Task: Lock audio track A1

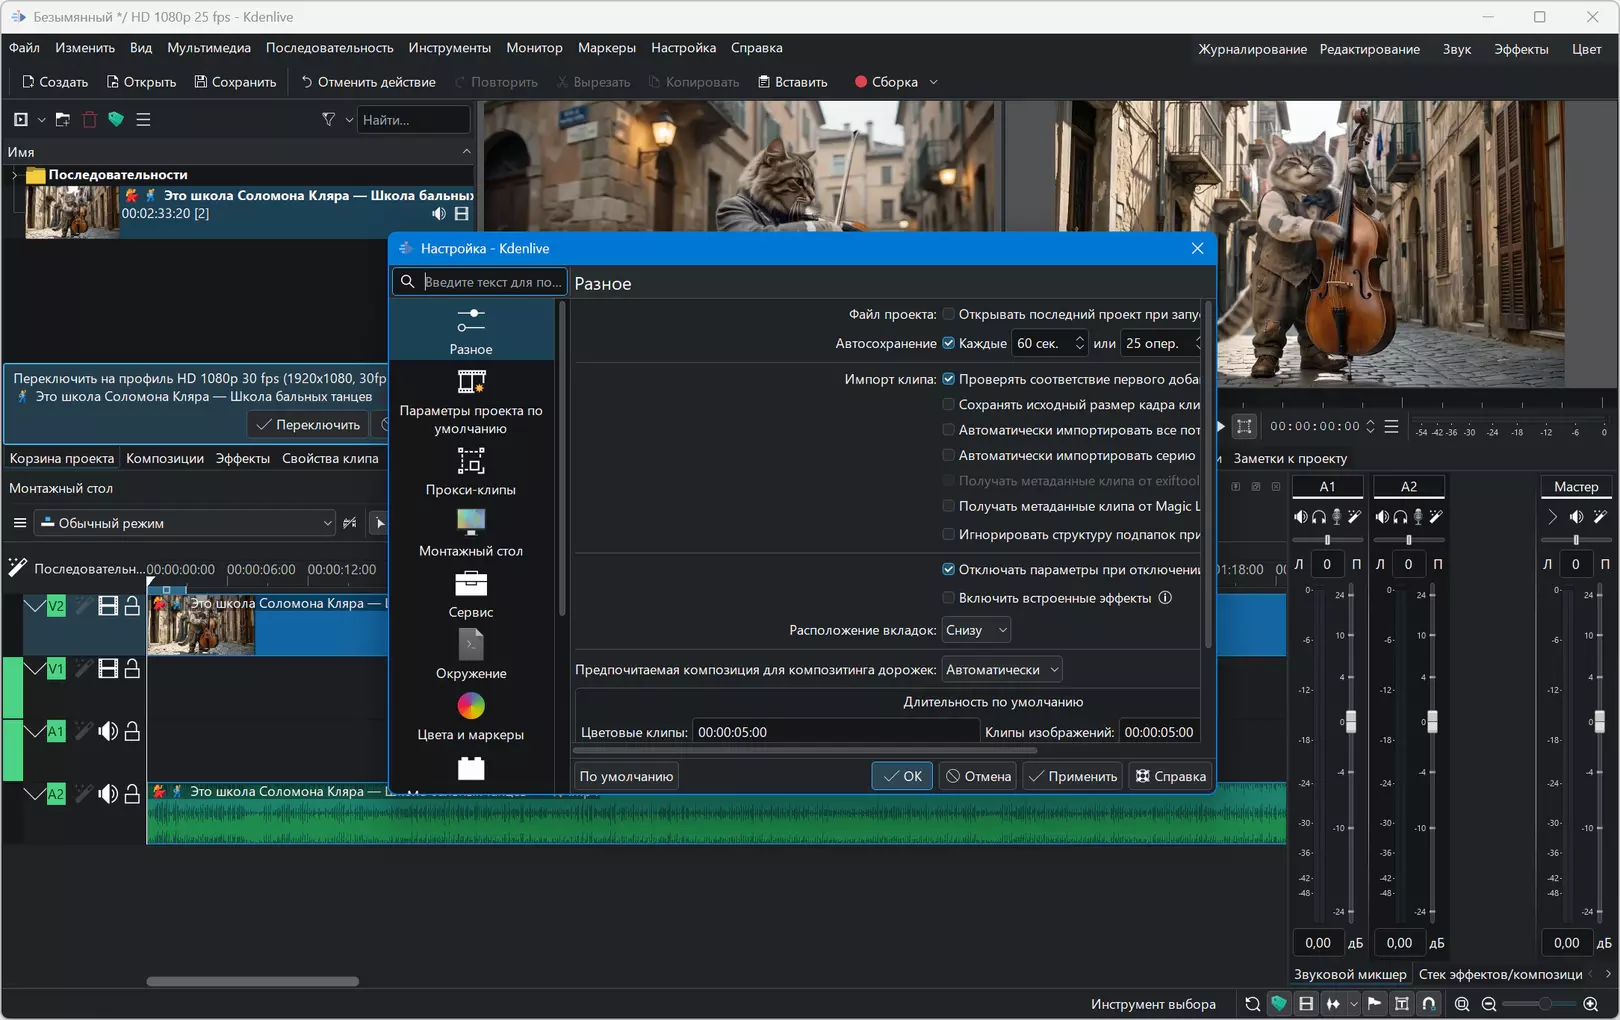Action: tap(132, 732)
